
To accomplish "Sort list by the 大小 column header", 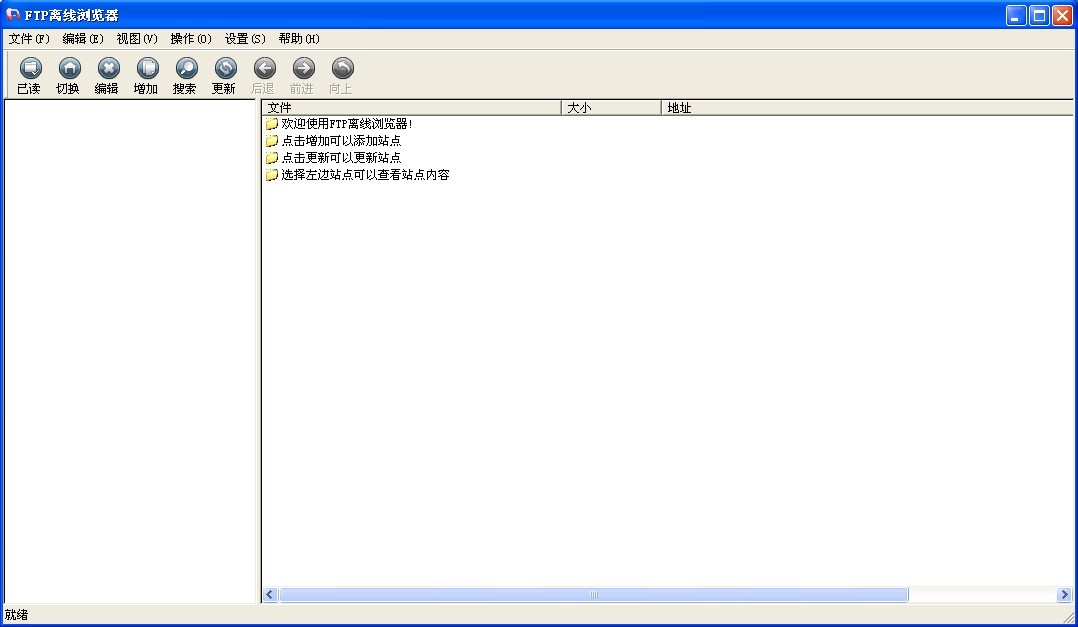I will click(611, 108).
